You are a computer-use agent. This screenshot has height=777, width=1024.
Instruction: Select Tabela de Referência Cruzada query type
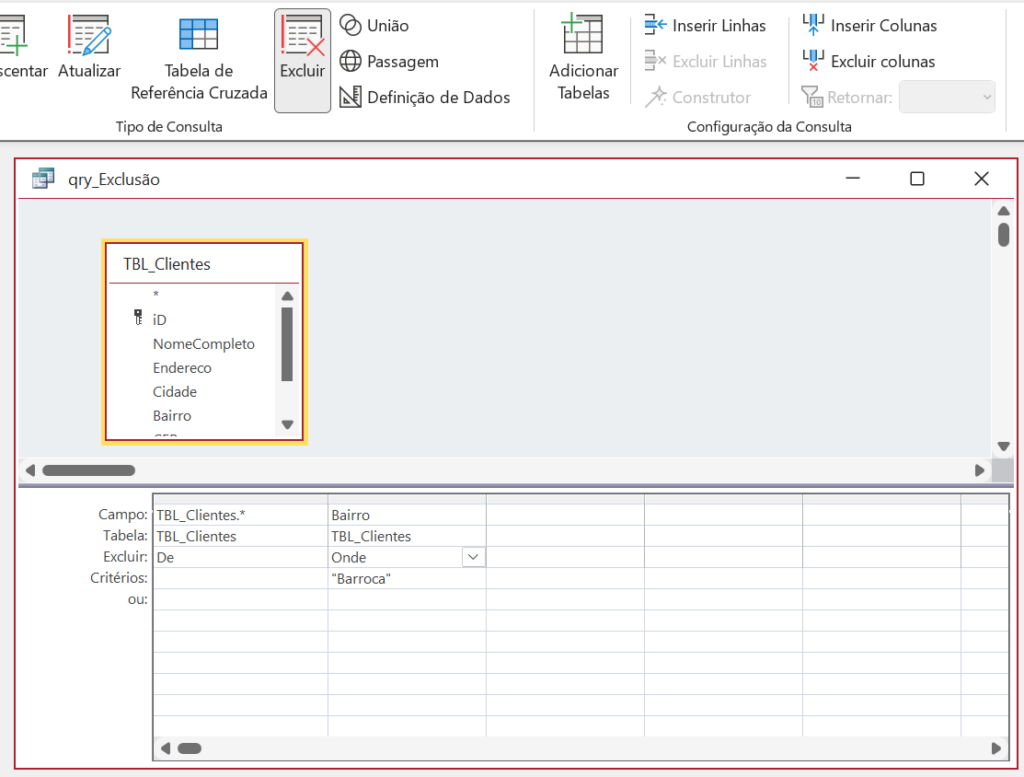click(199, 34)
